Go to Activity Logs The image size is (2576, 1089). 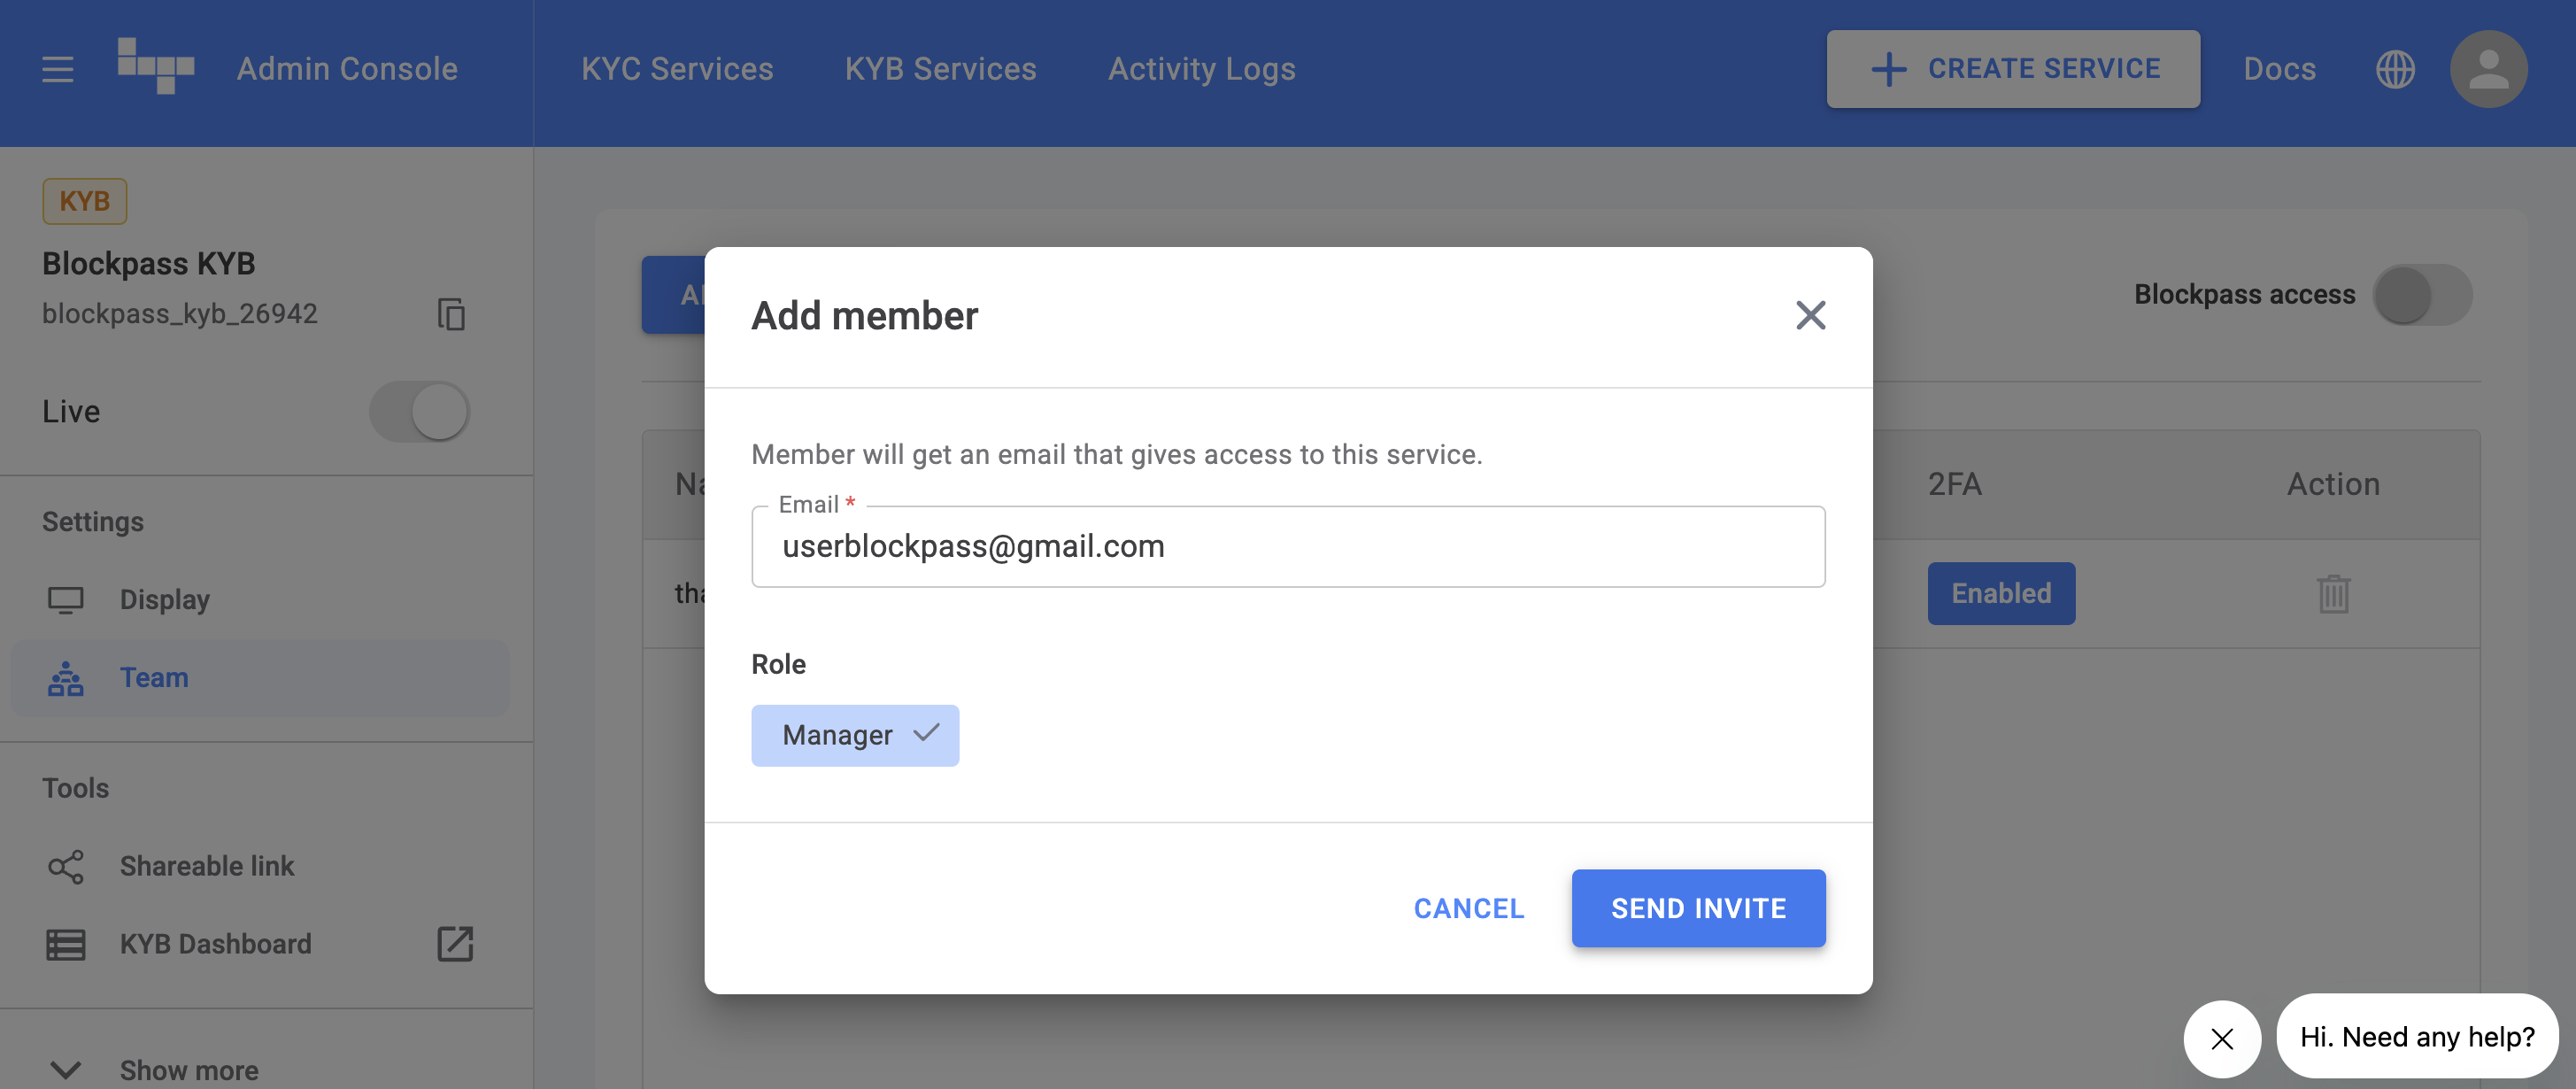point(1201,69)
